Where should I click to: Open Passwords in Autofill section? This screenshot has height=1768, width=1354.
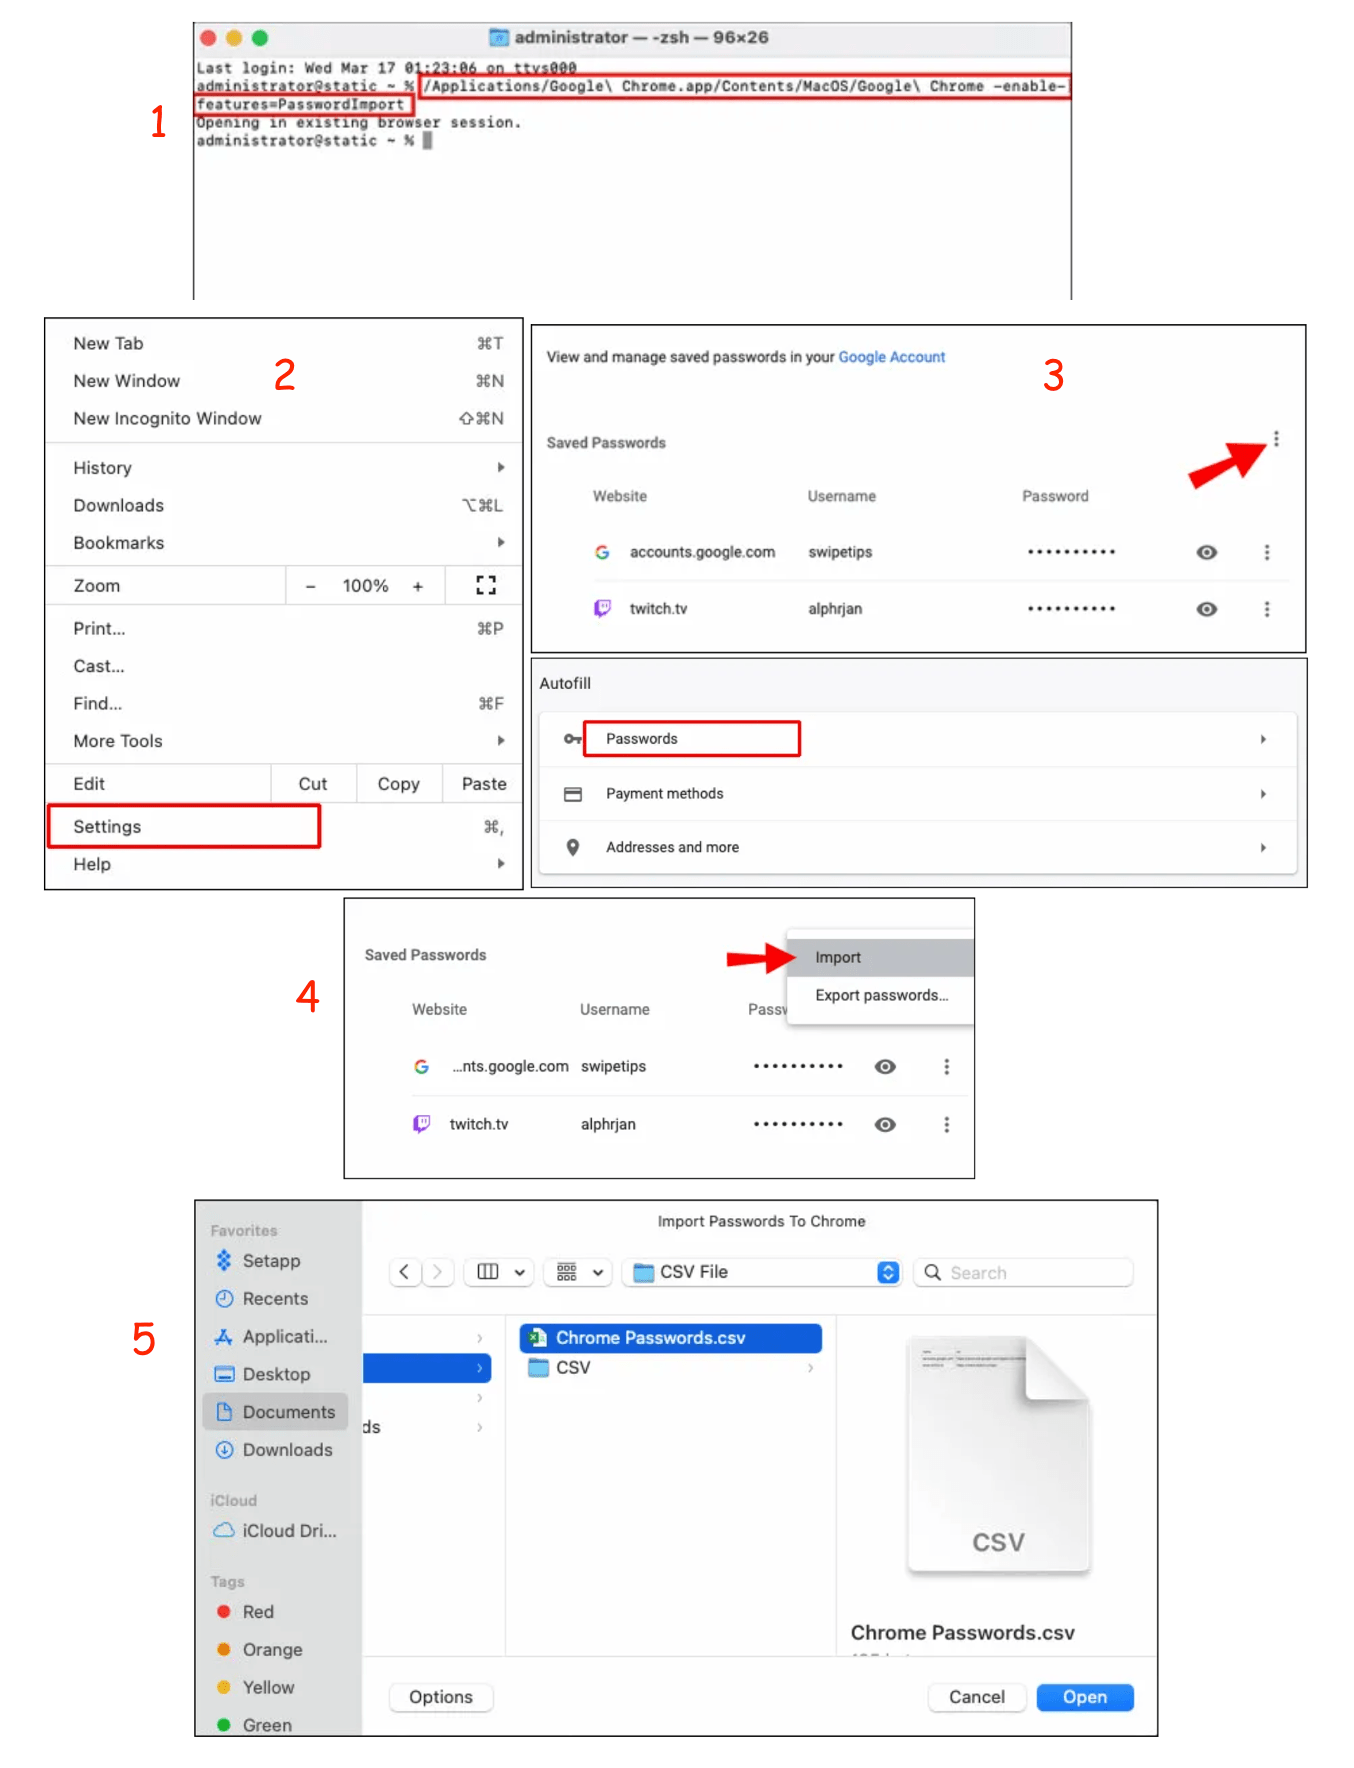coord(918,739)
